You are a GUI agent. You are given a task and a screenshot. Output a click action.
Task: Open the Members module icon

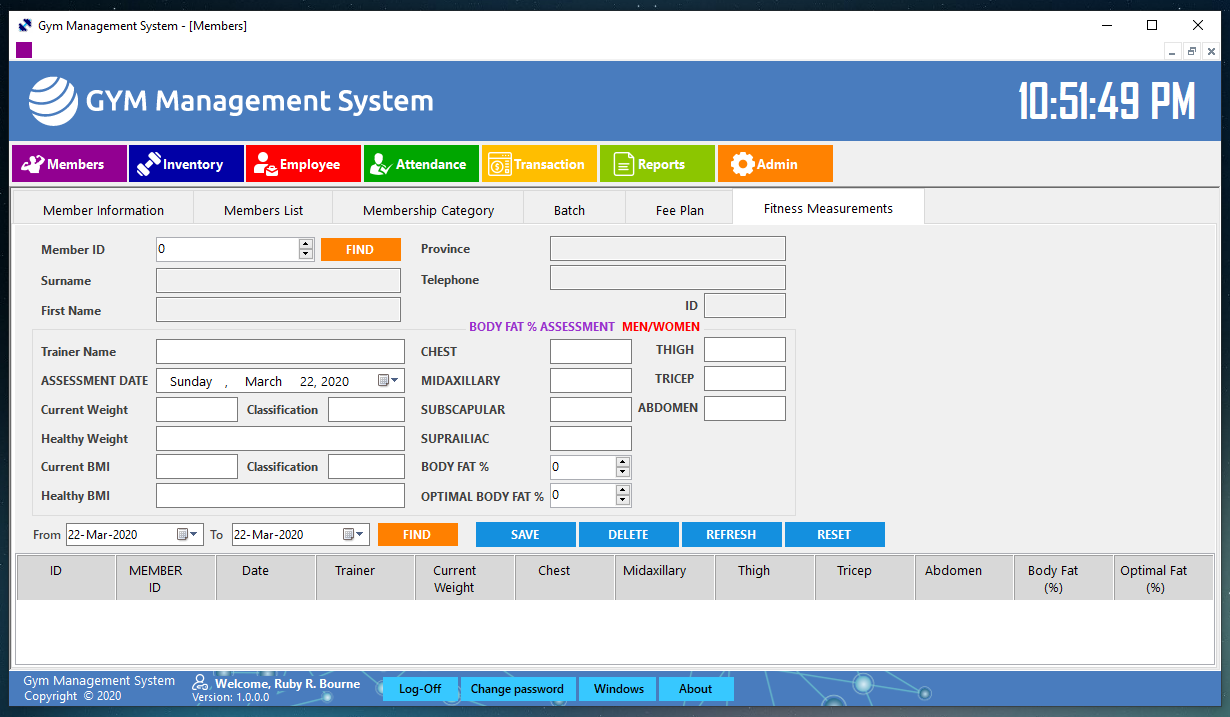pyautogui.click(x=32, y=163)
